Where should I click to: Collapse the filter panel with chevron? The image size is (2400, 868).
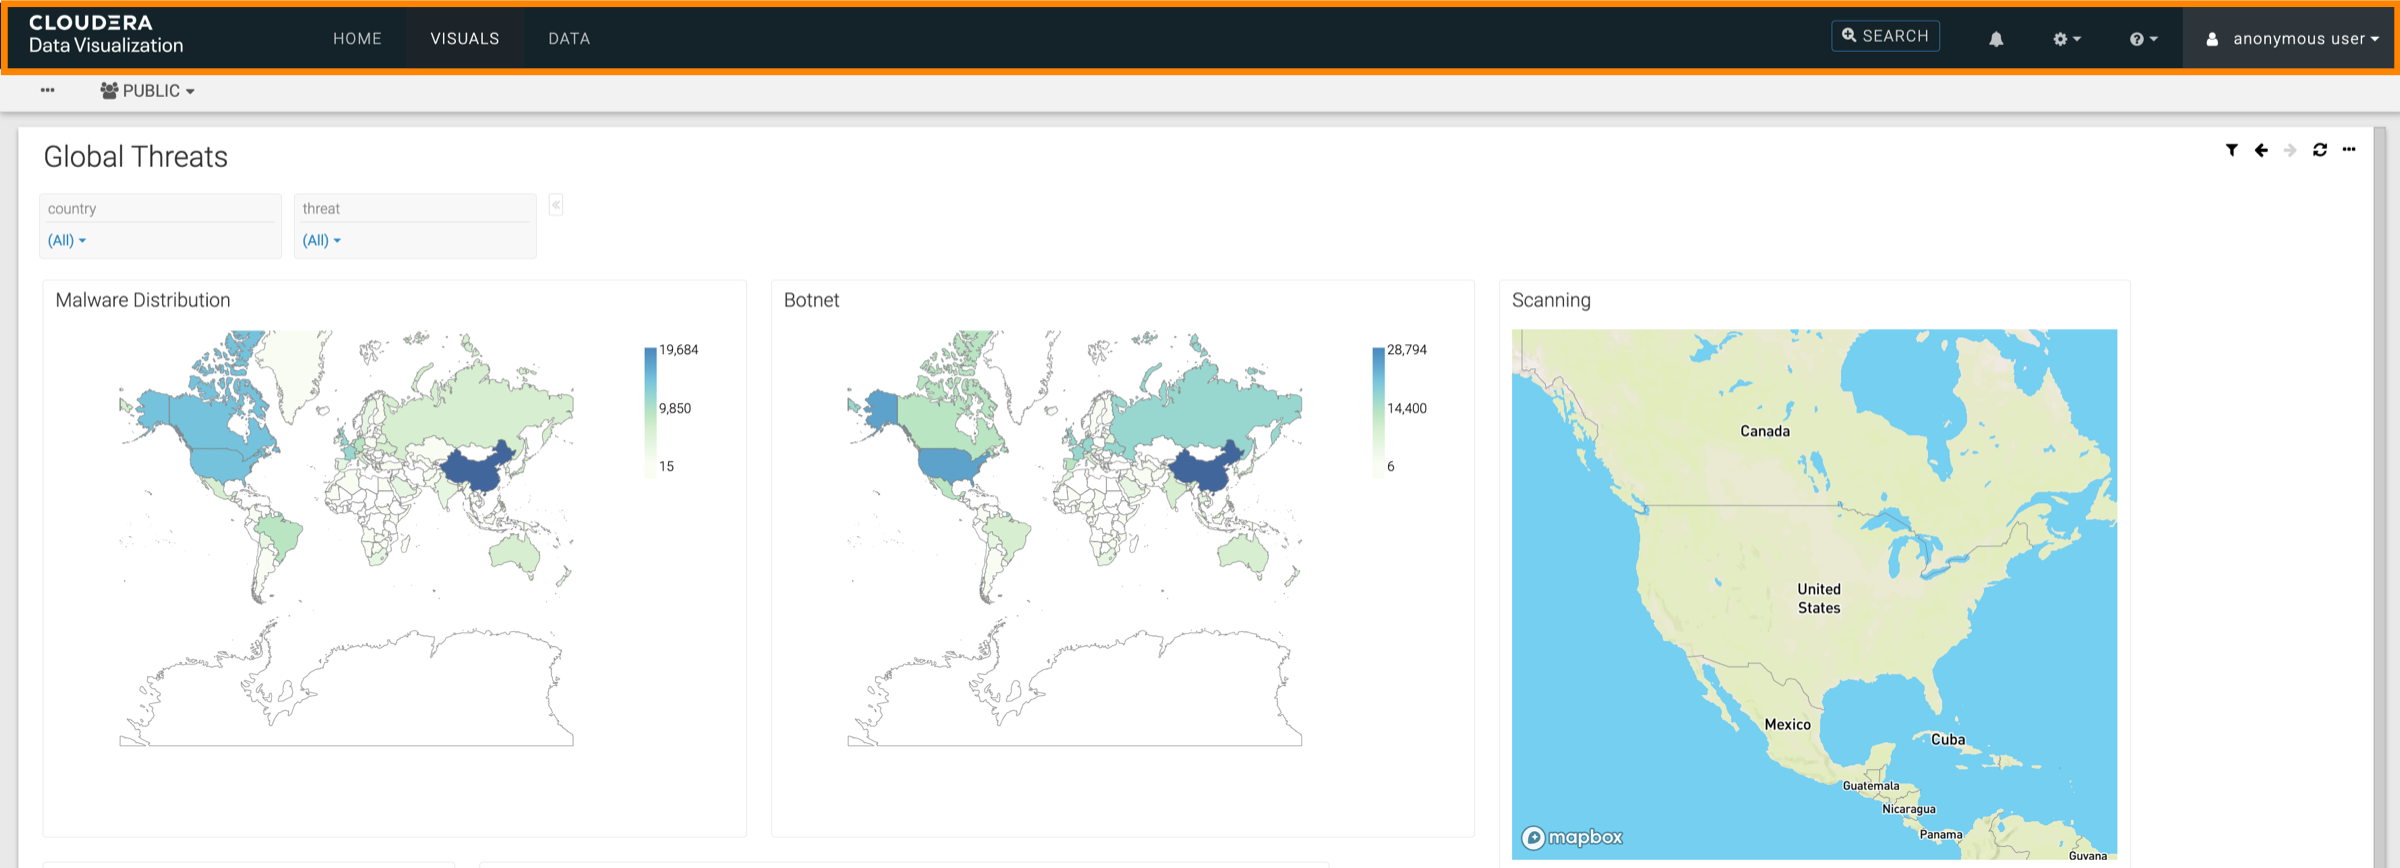pyautogui.click(x=556, y=205)
